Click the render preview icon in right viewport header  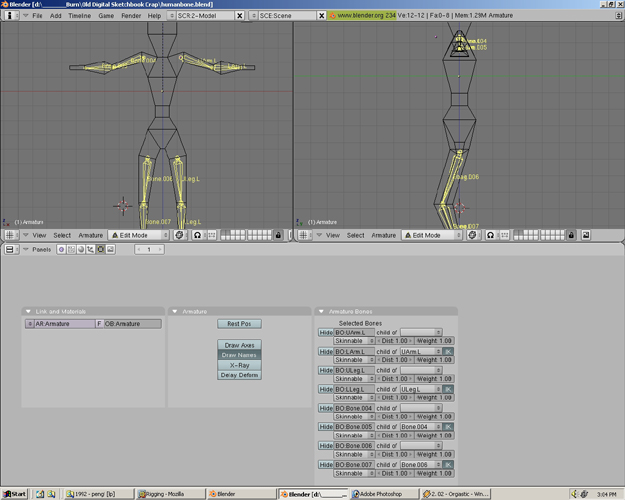coord(586,235)
